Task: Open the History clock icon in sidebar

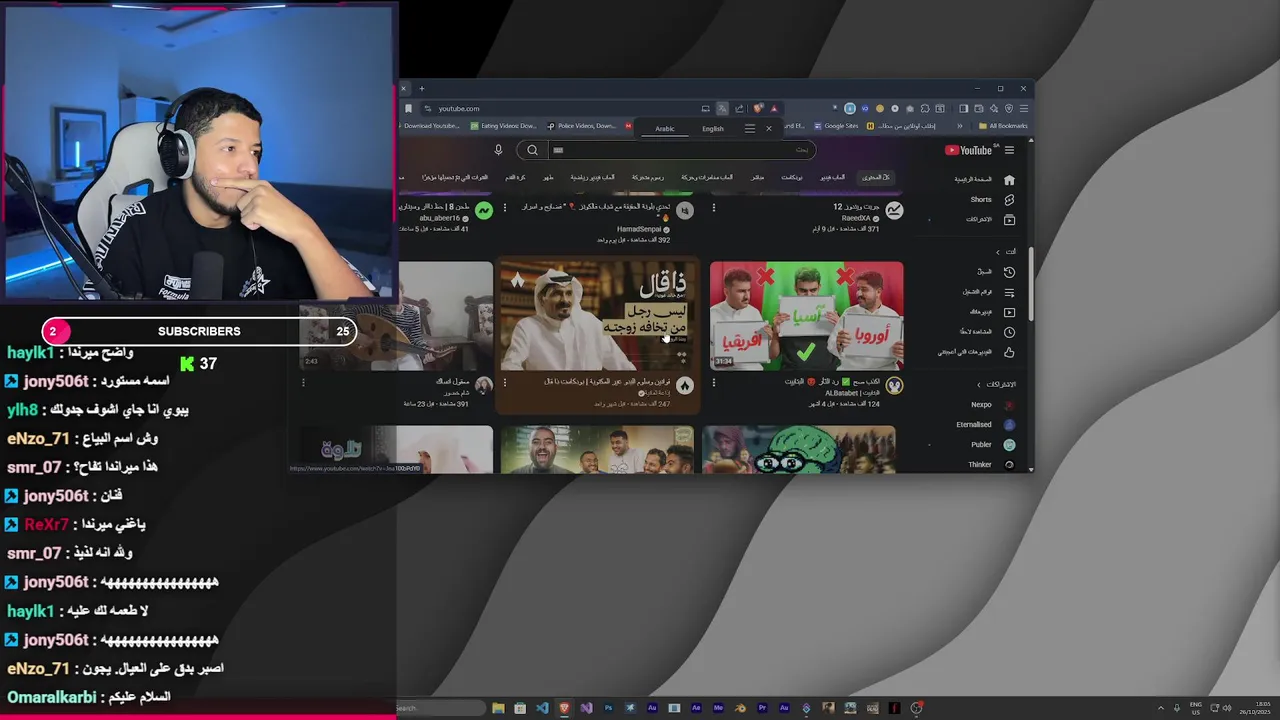Action: pos(1009,272)
